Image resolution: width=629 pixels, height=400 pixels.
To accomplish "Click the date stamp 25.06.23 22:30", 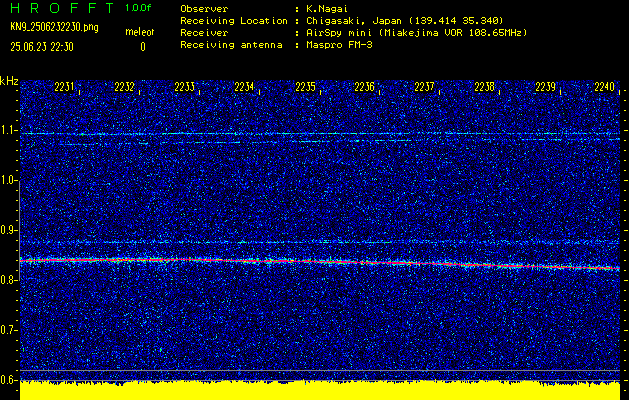I will click(x=42, y=47).
